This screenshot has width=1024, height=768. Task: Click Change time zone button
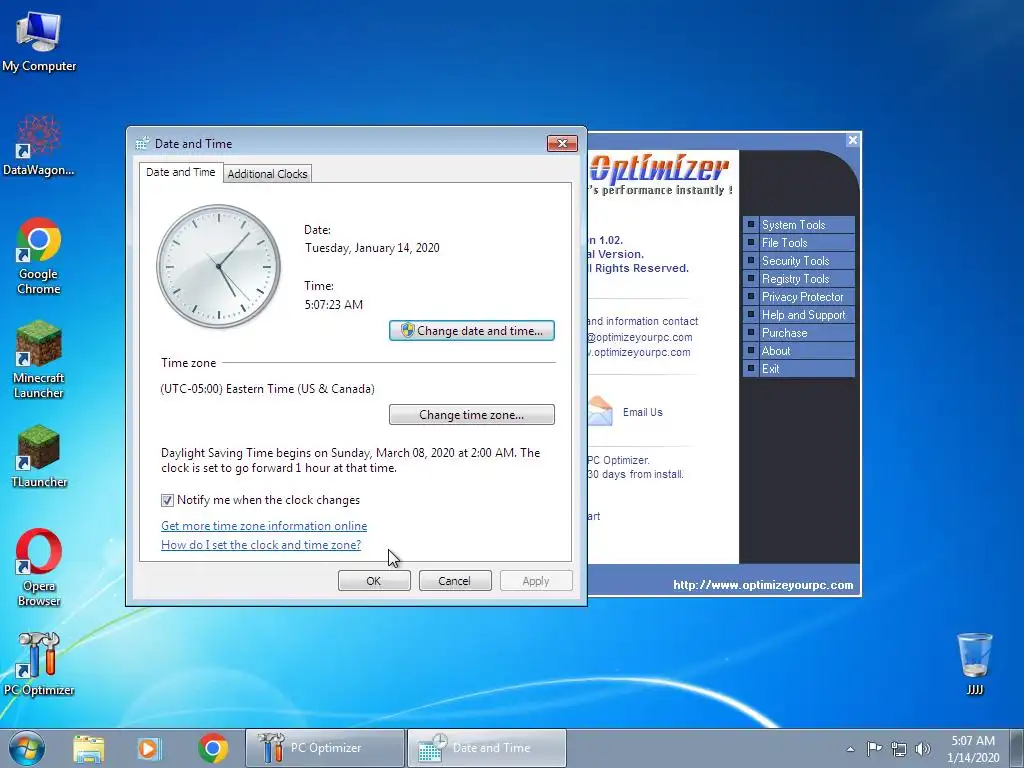(x=472, y=415)
